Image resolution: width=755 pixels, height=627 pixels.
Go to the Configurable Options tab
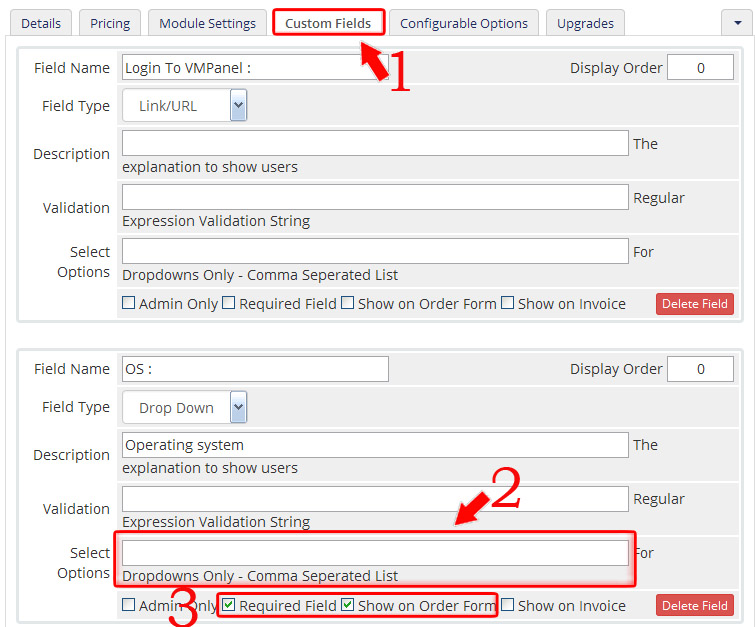point(463,23)
